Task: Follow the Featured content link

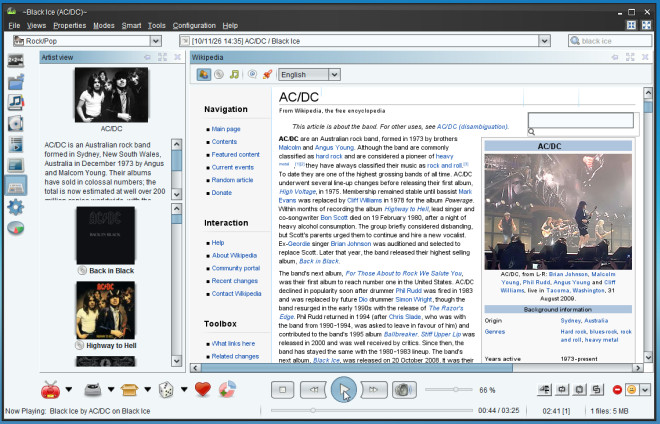Action: point(235,154)
